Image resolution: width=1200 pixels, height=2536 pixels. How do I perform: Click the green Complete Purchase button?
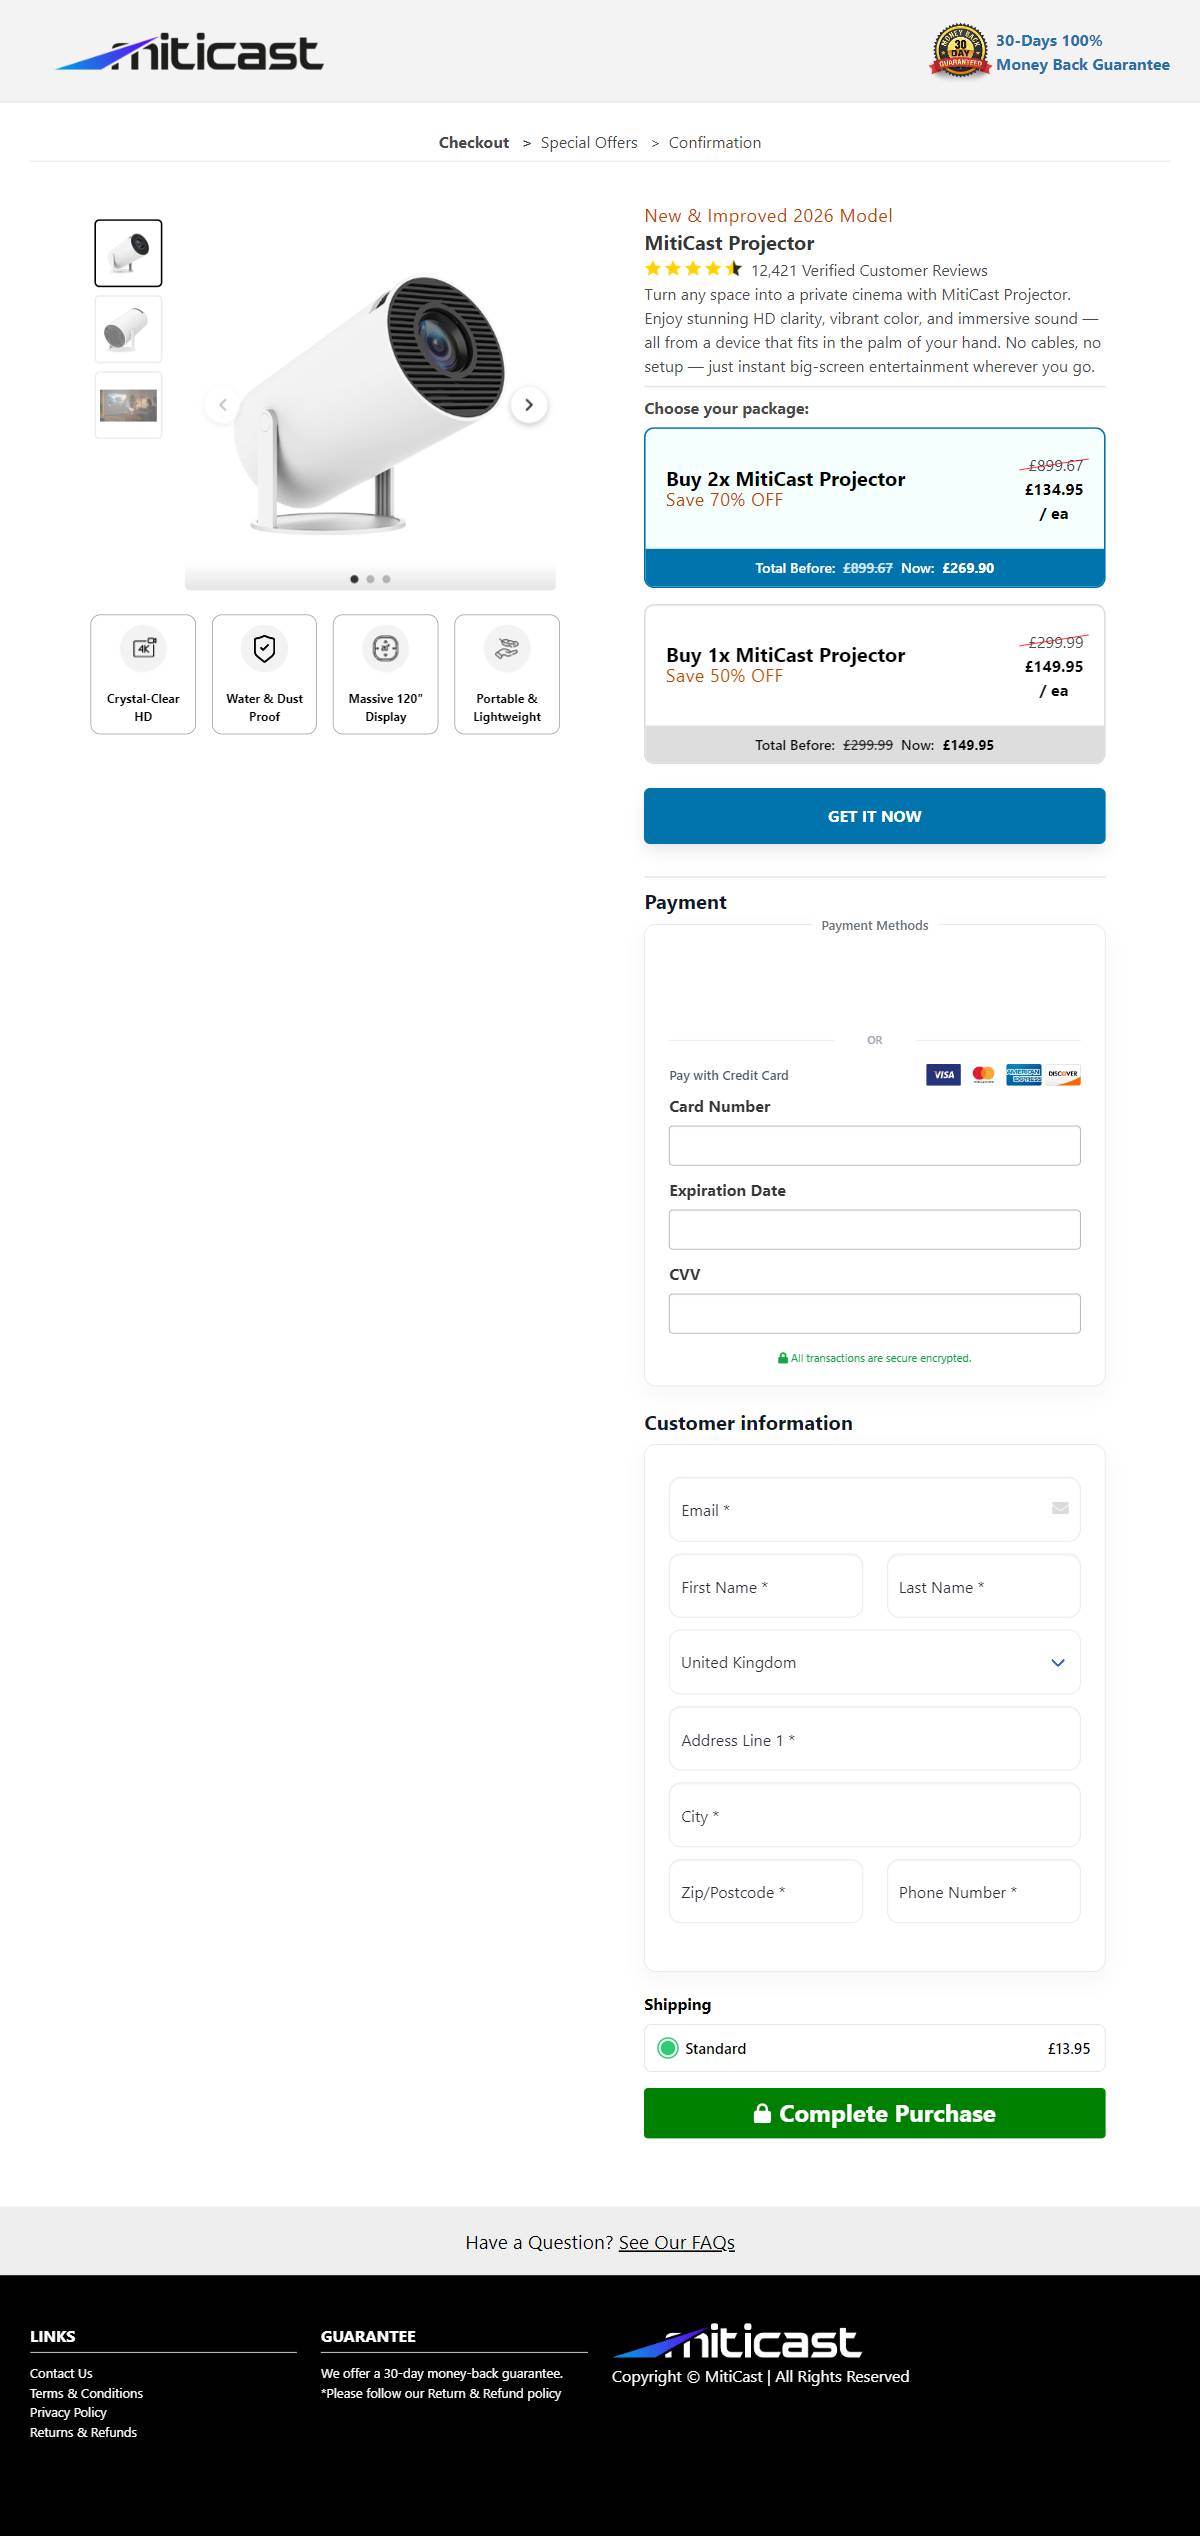tap(874, 2113)
